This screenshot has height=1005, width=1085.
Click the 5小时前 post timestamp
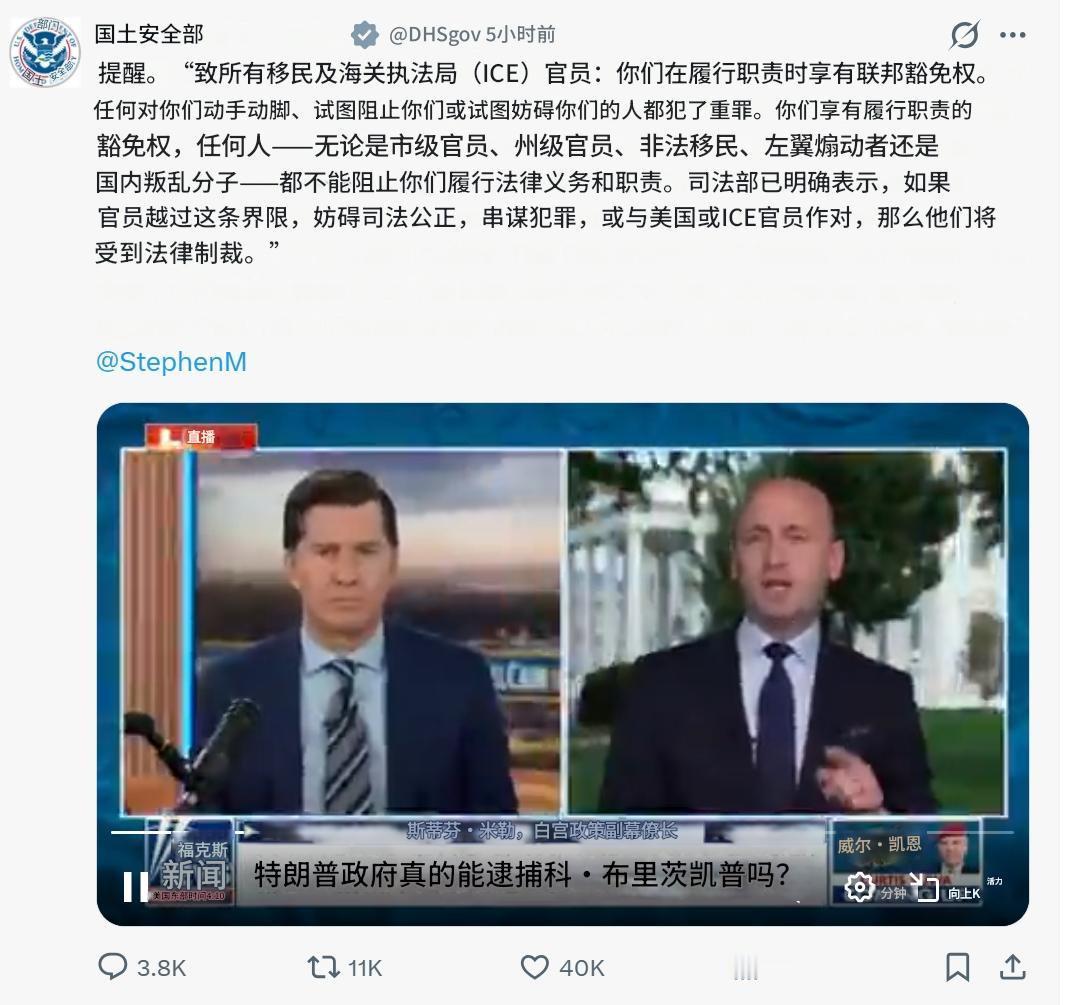(520, 34)
